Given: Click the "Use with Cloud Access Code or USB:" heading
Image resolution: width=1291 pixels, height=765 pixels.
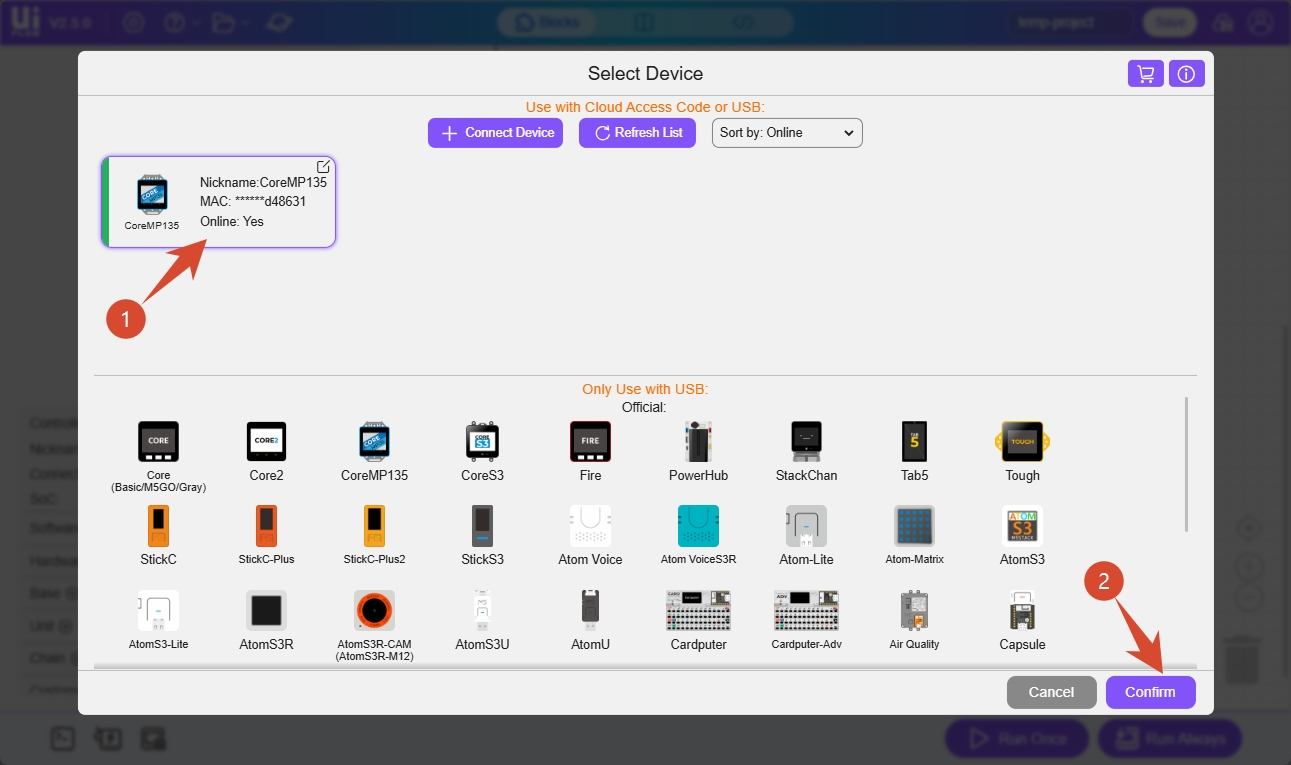Looking at the screenshot, I should [x=645, y=107].
